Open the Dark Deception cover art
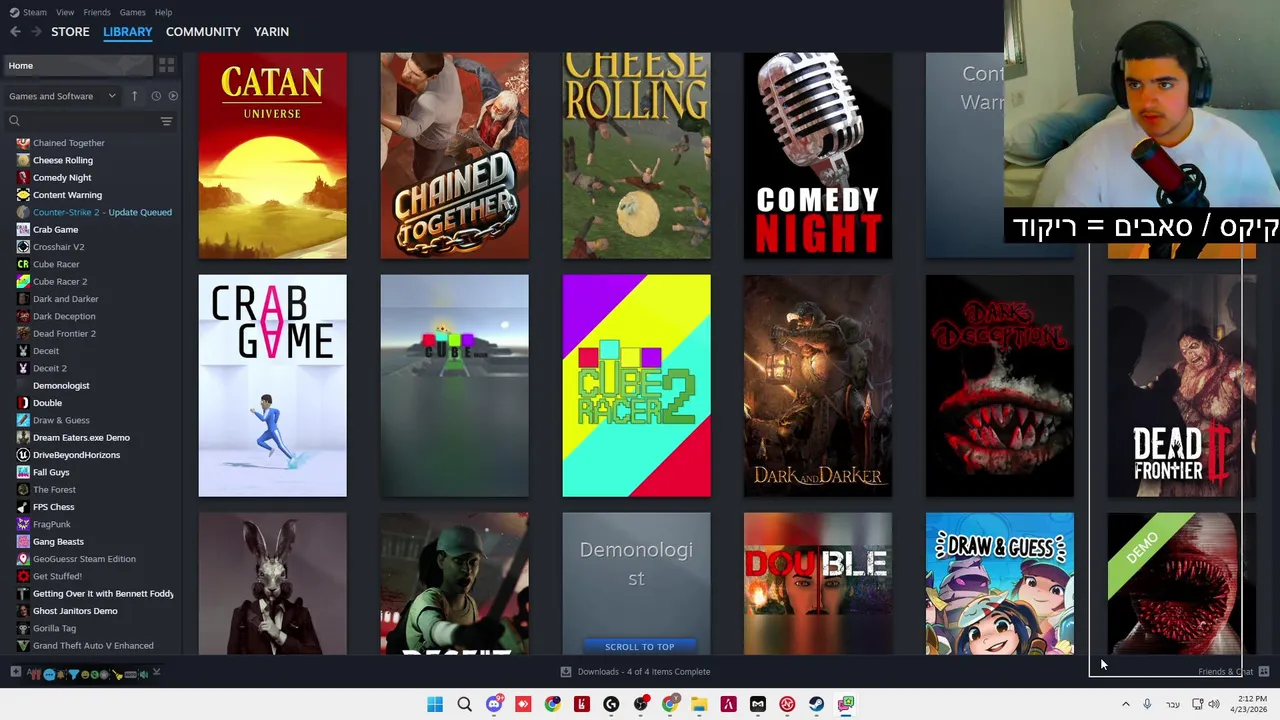Screen dimensions: 1280x720 (x=1000, y=386)
